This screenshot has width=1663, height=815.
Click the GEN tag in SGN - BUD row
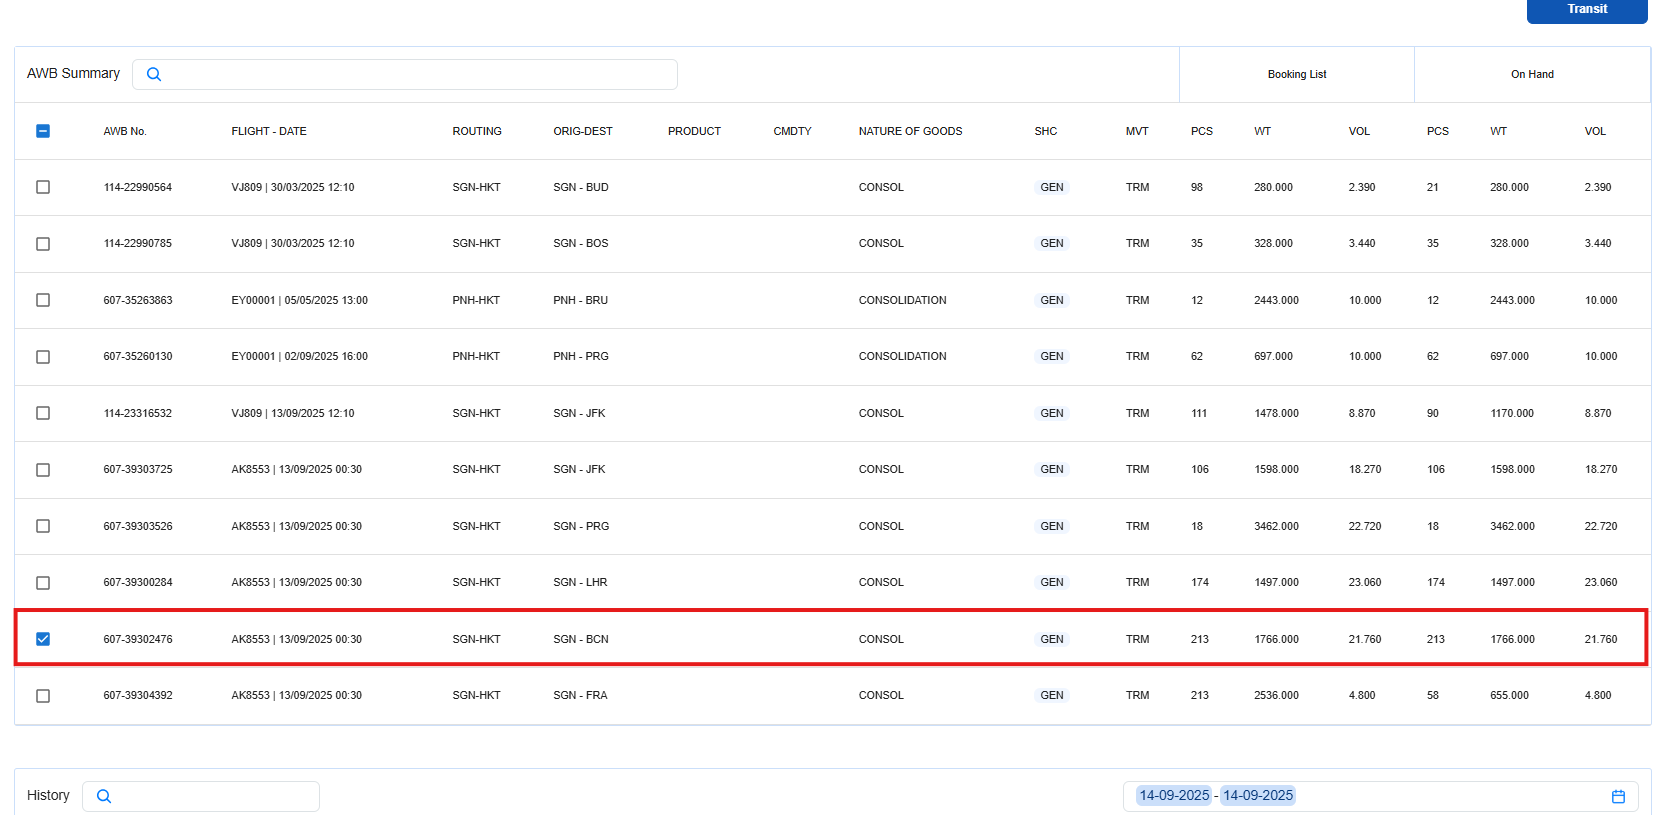pos(1051,187)
